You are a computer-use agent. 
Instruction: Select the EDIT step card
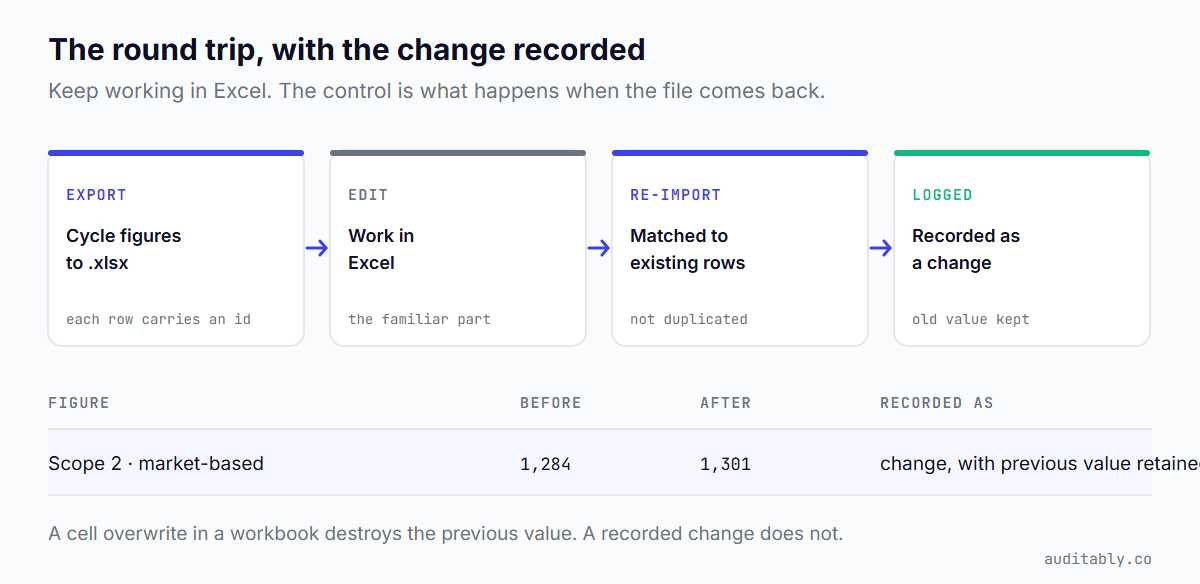click(458, 248)
